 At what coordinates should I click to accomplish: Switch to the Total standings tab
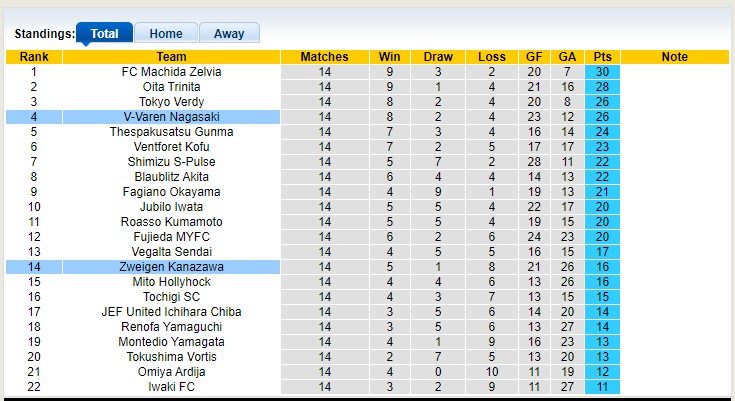pyautogui.click(x=104, y=34)
